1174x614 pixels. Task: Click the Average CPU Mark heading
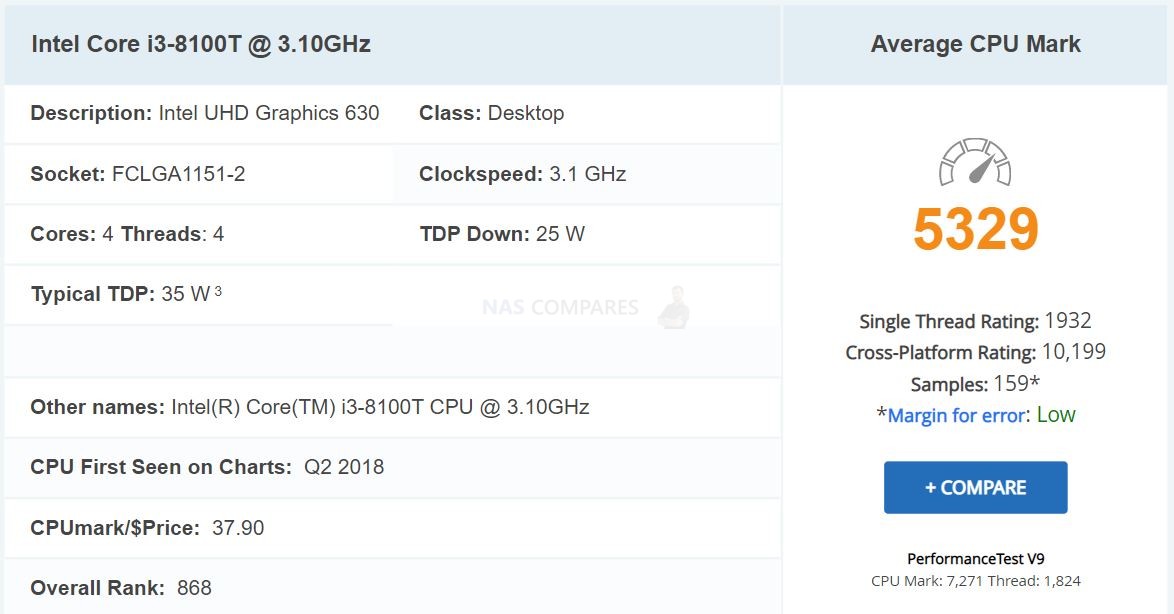coord(976,44)
